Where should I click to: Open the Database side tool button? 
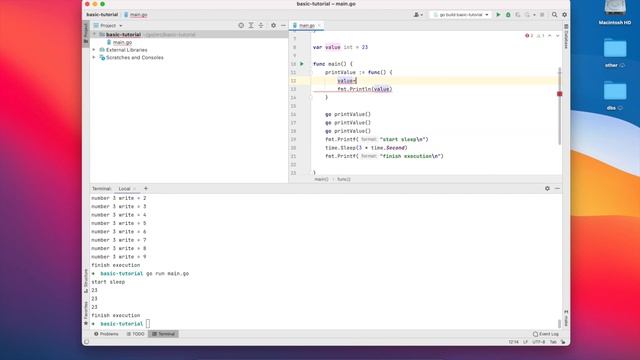tap(566, 37)
